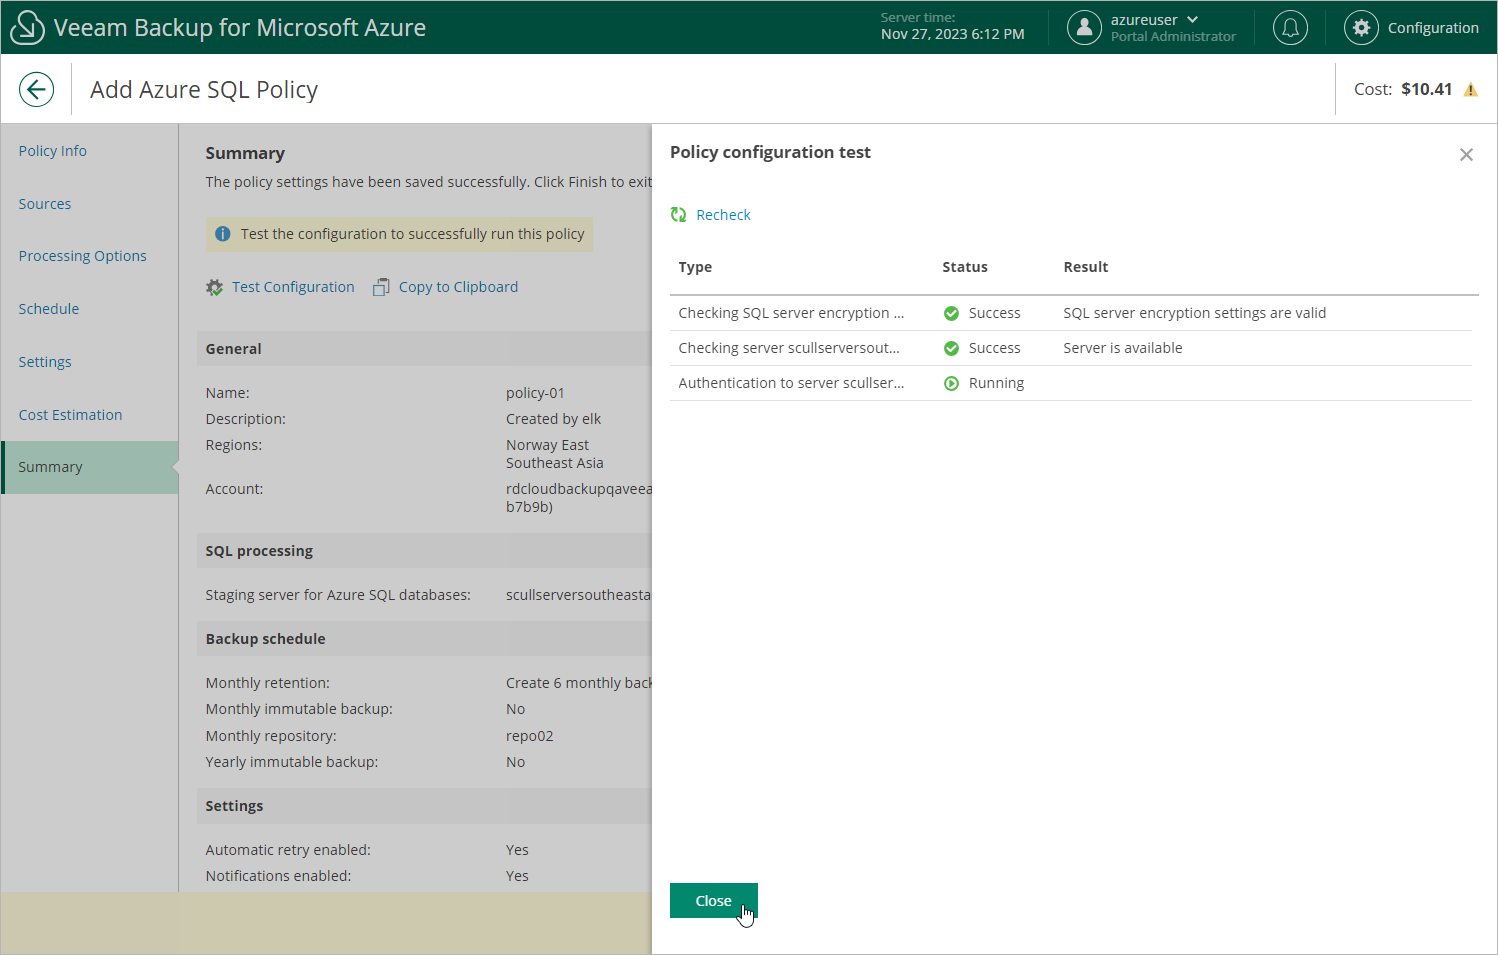Image resolution: width=1498 pixels, height=955 pixels.
Task: Click the 'Portal Administrator' role text
Action: [1173, 37]
